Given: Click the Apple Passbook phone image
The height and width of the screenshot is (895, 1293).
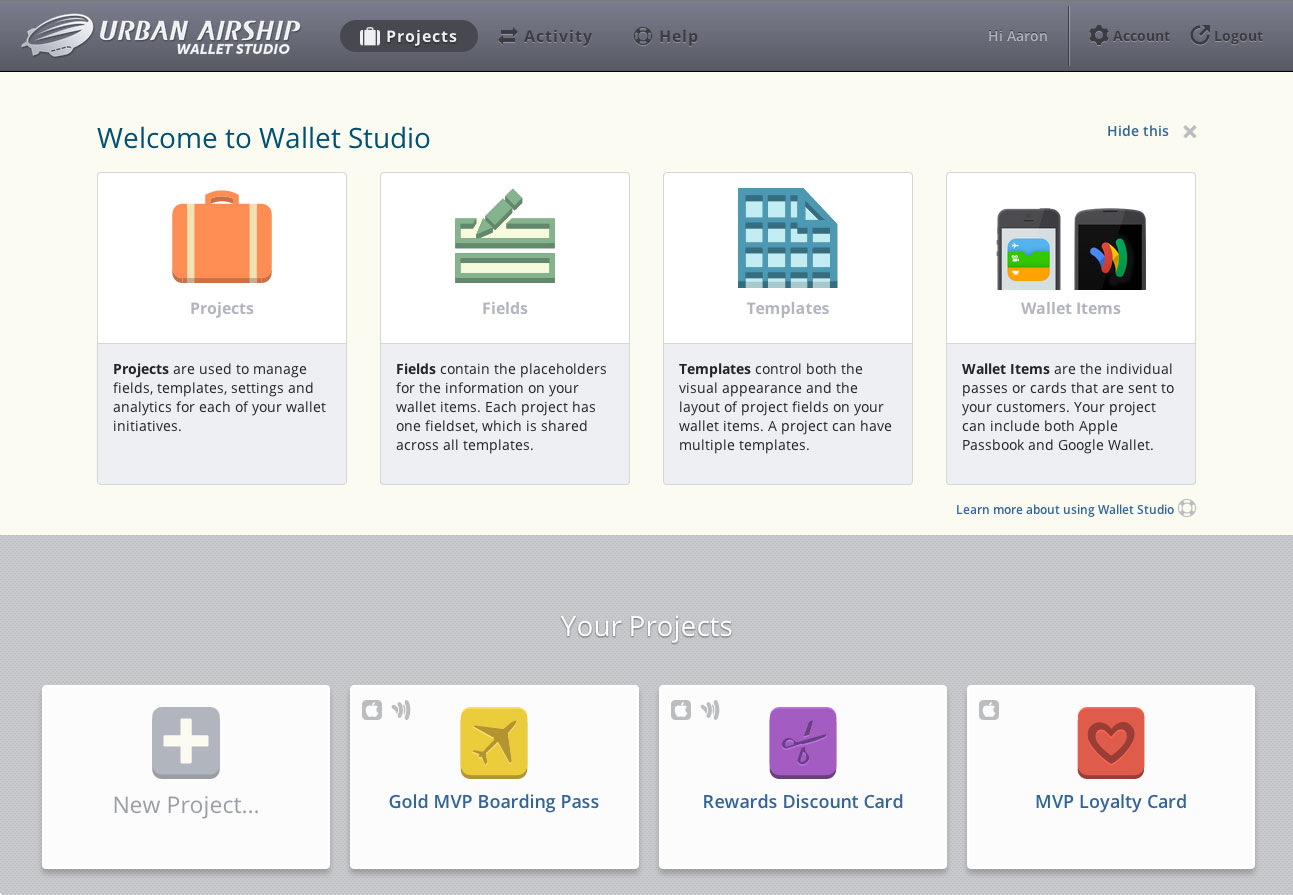Looking at the screenshot, I should pyautogui.click(x=1029, y=249).
